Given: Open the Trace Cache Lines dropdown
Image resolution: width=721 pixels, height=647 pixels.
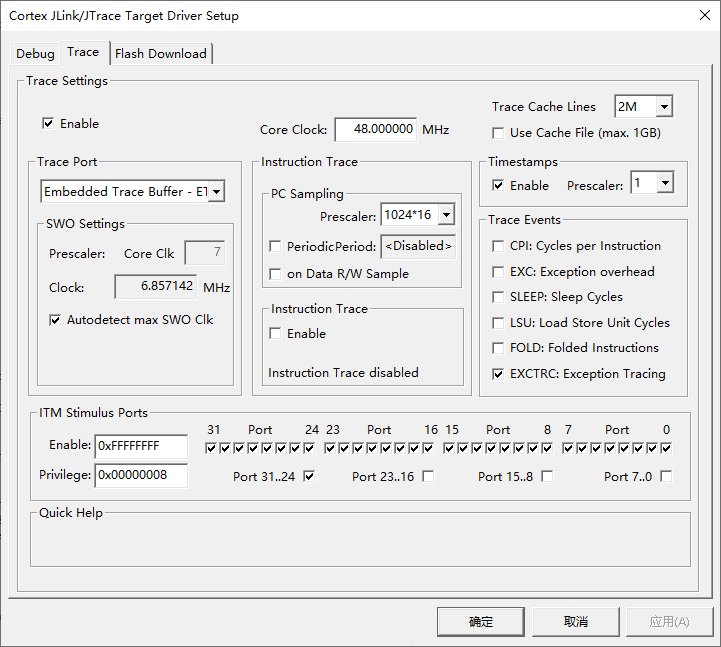Looking at the screenshot, I should [664, 107].
